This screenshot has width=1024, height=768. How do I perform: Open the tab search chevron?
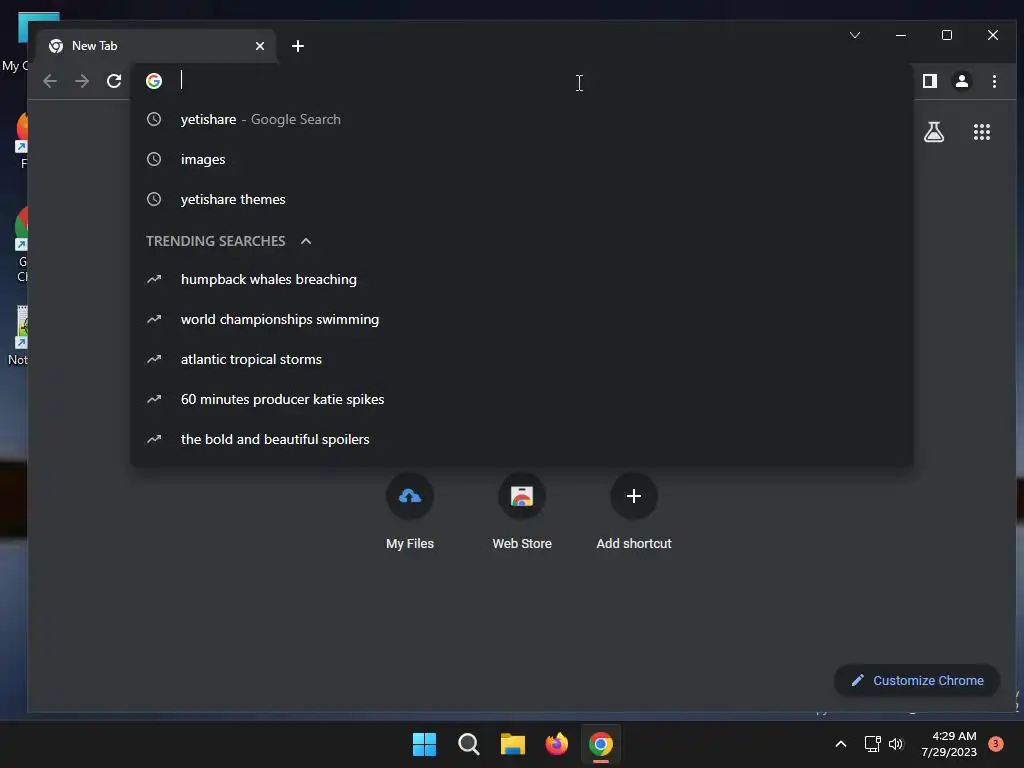855,35
